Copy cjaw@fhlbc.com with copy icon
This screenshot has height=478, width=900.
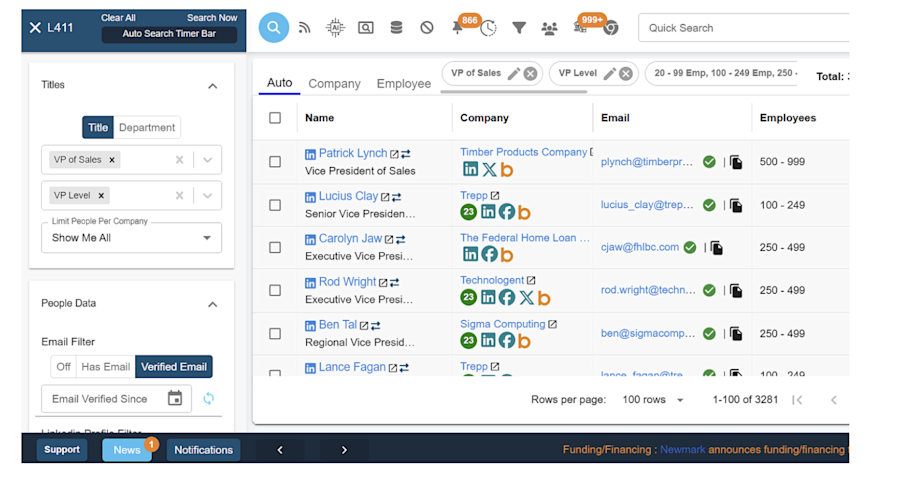click(x=716, y=248)
